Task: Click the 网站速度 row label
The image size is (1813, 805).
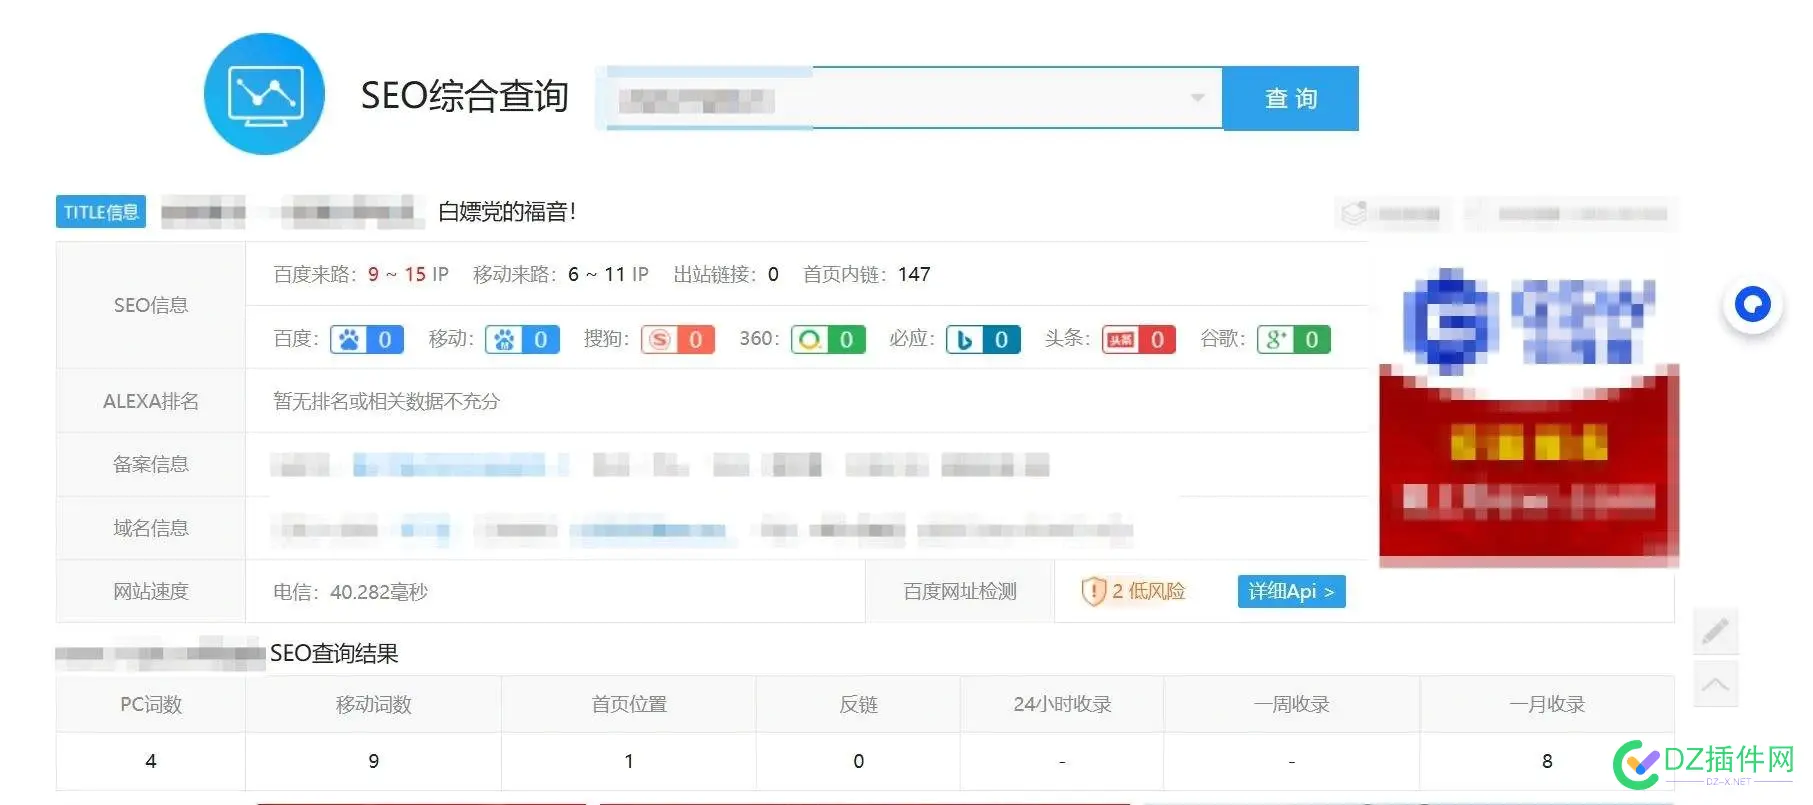Action: pos(151,591)
